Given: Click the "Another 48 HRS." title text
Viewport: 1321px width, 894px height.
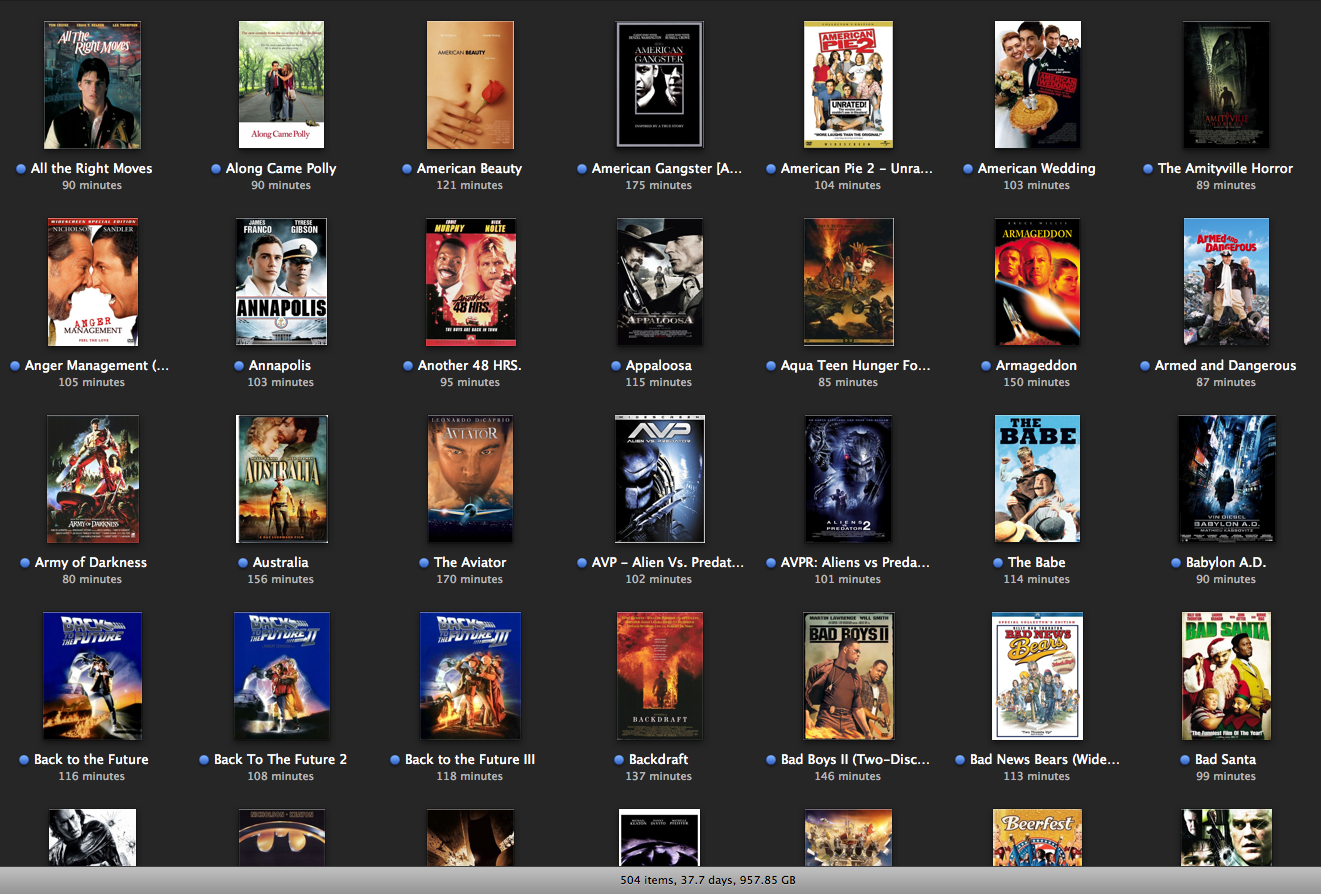Looking at the screenshot, I should (470, 365).
